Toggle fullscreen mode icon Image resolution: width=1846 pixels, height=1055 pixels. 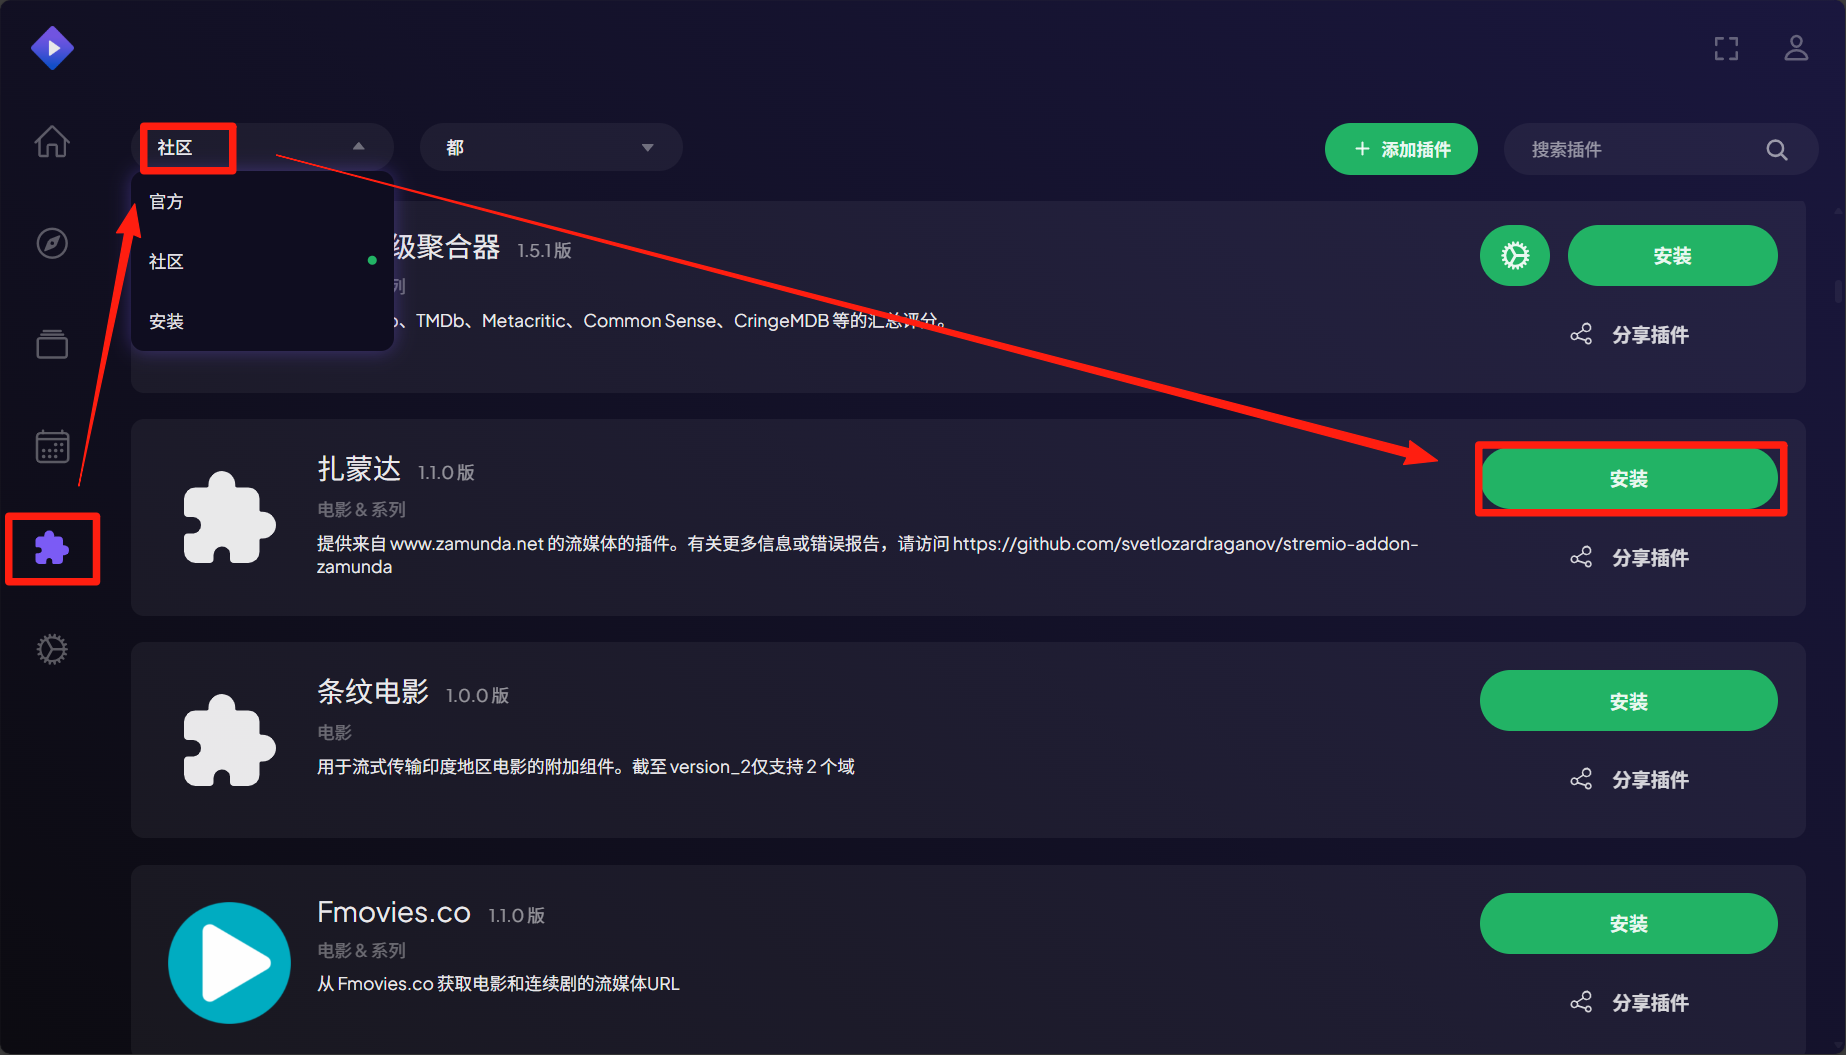click(x=1726, y=48)
